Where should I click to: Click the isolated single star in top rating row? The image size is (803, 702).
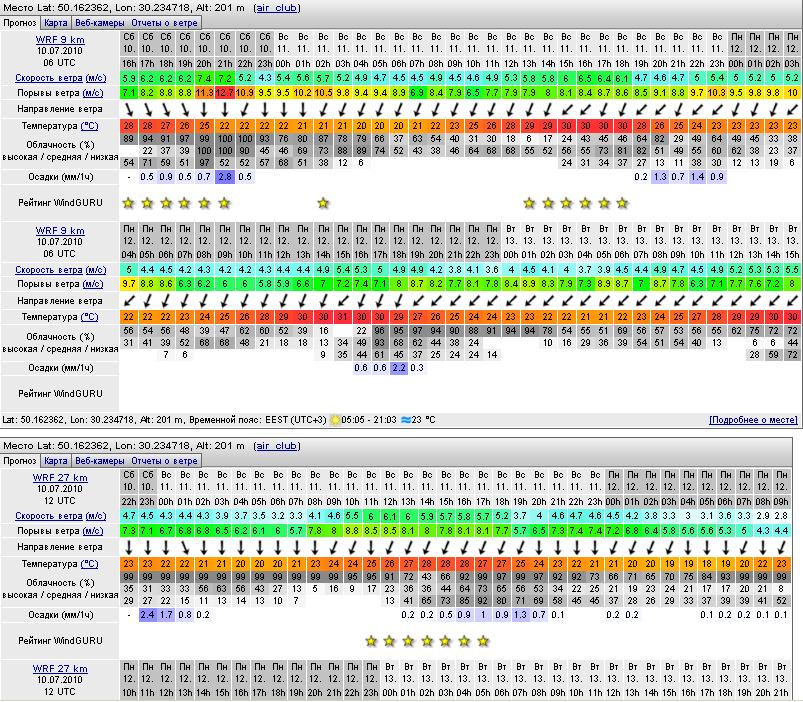(322, 203)
